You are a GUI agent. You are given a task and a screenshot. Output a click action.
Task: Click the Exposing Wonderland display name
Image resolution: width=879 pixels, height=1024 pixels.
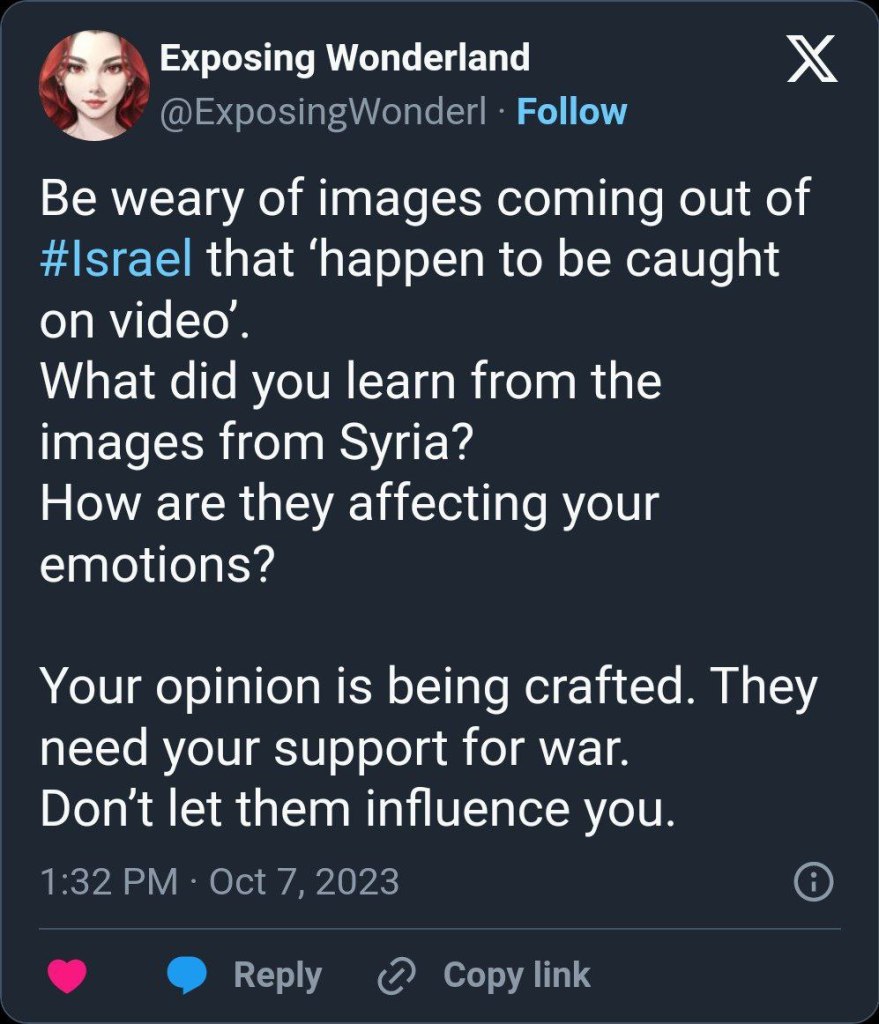(344, 59)
